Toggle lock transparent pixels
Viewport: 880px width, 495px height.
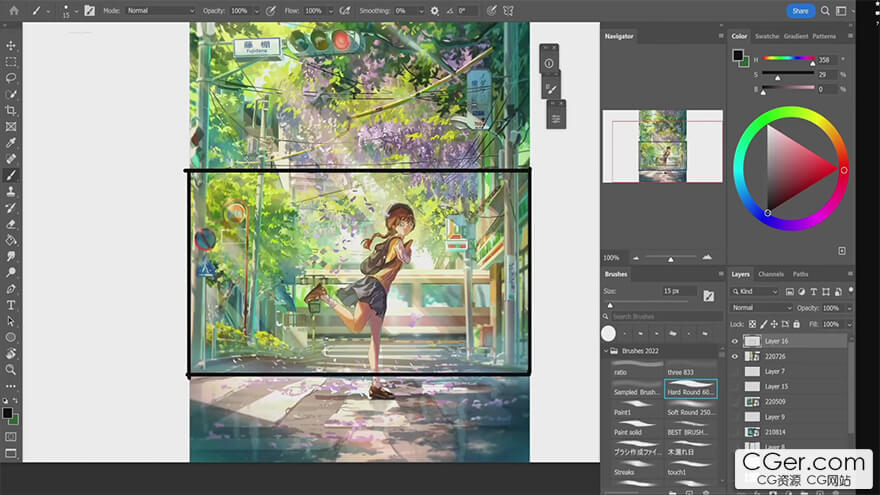point(752,324)
